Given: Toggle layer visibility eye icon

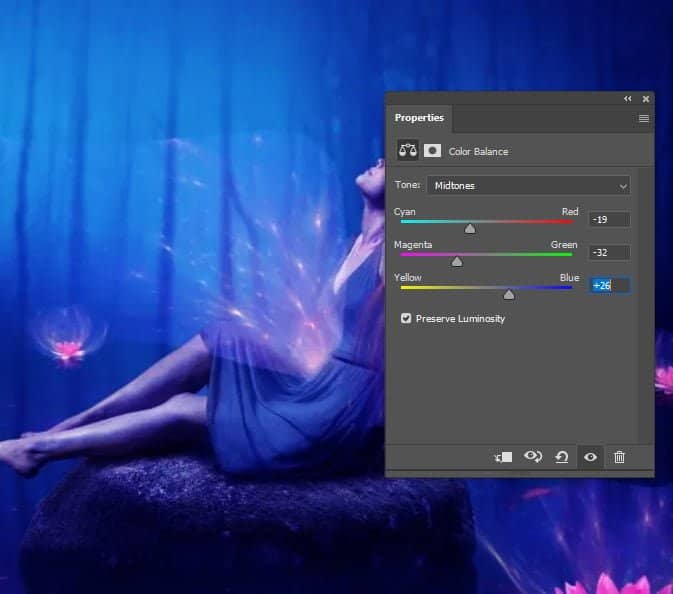Looking at the screenshot, I should click(x=591, y=457).
